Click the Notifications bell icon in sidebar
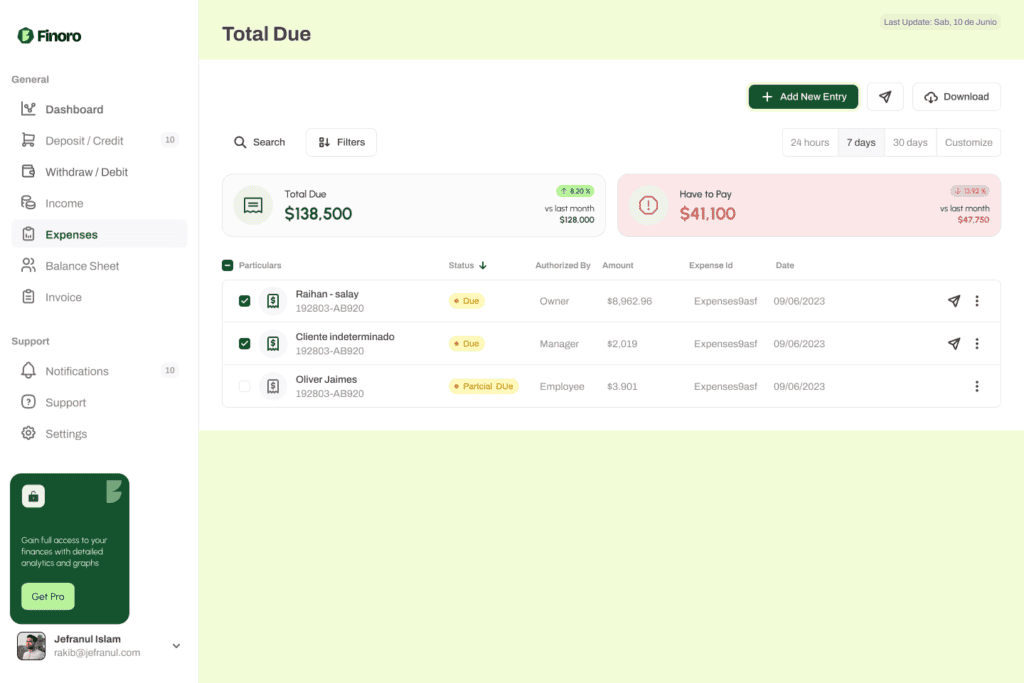 (x=28, y=371)
